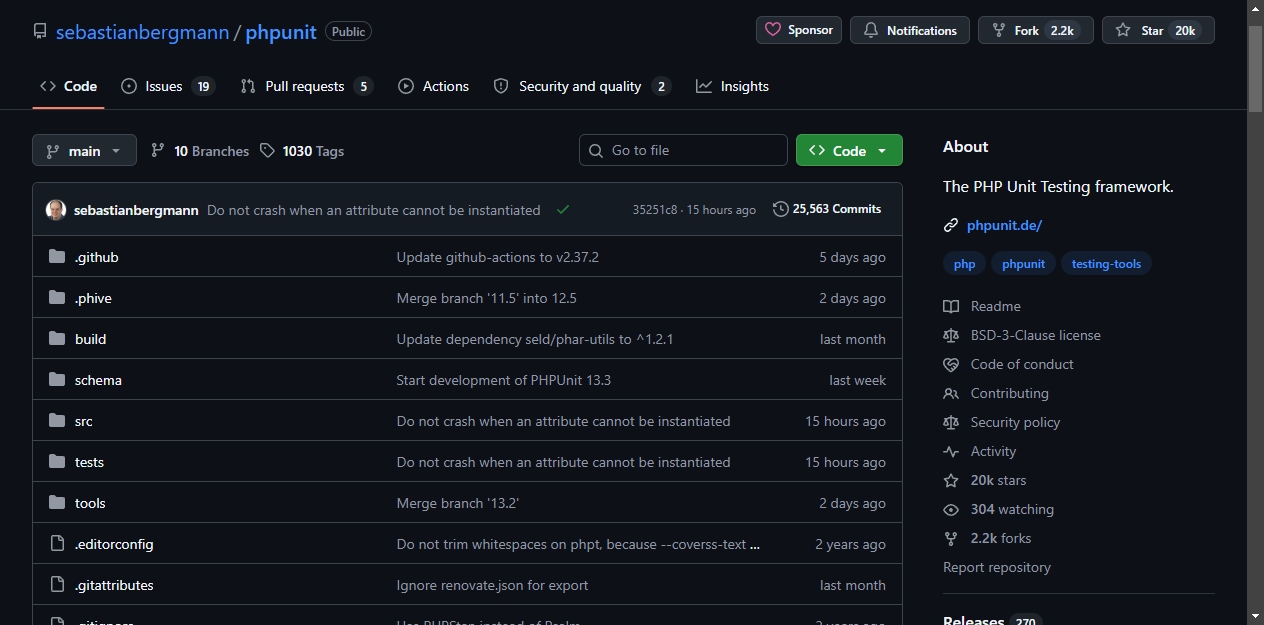Click the tag icon next to 1030 Tags
Screen dimensions: 1264x625
(267, 151)
